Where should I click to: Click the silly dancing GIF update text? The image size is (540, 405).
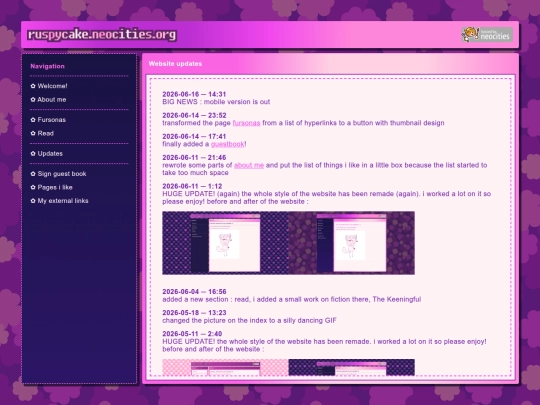[x=249, y=320]
